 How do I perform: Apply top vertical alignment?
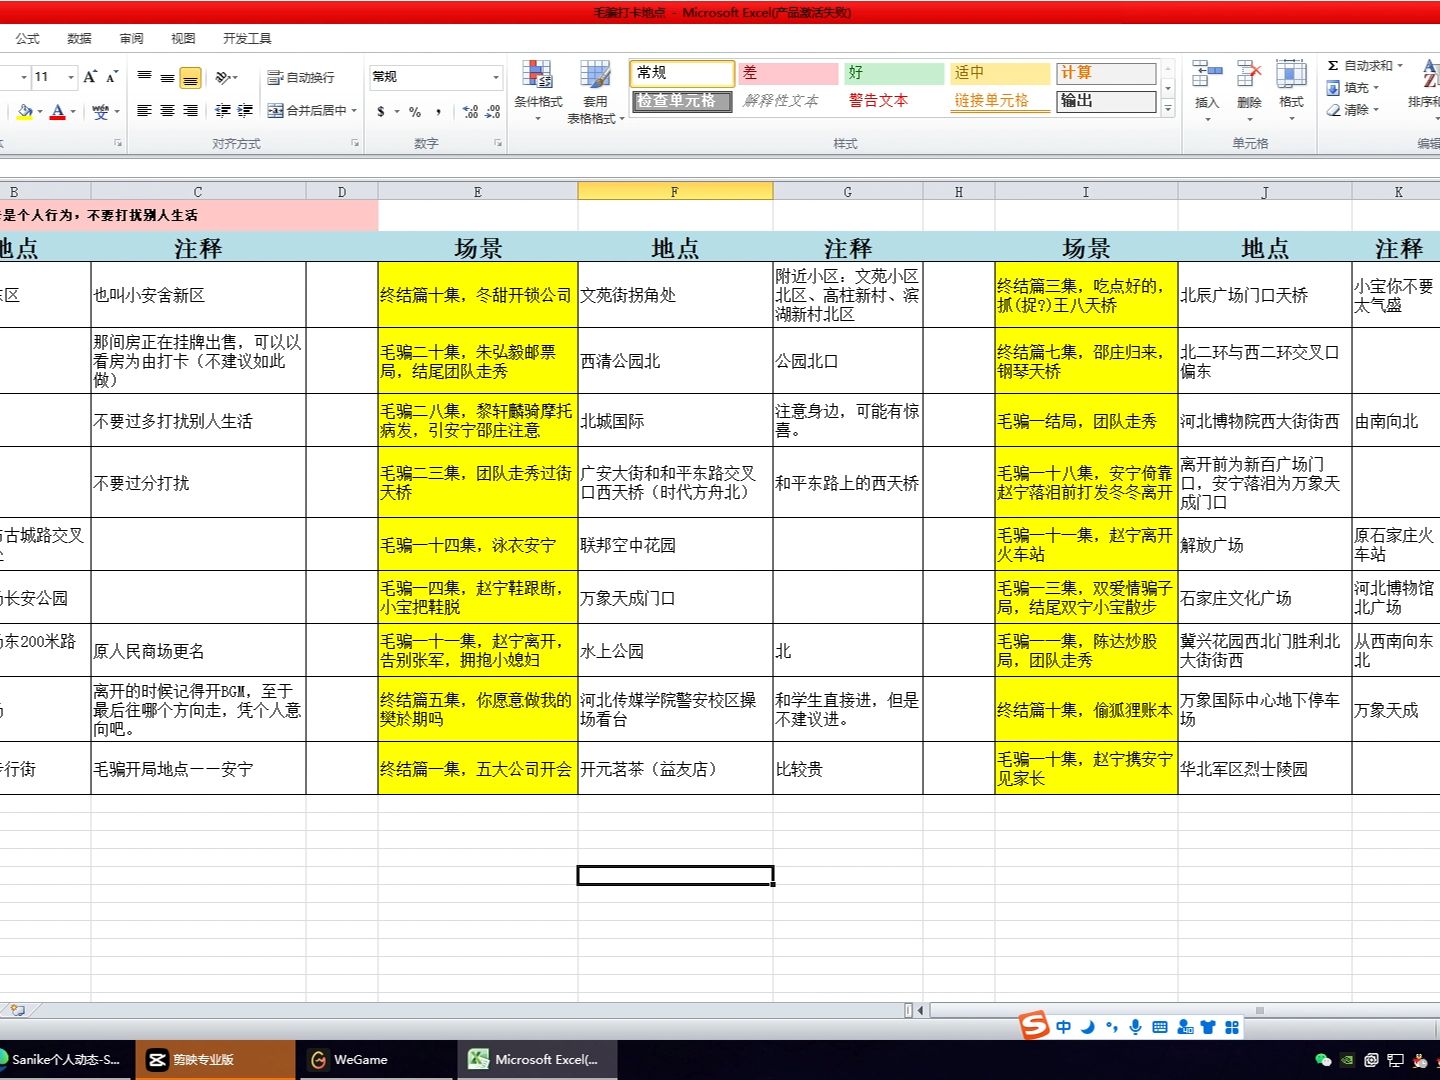[145, 77]
